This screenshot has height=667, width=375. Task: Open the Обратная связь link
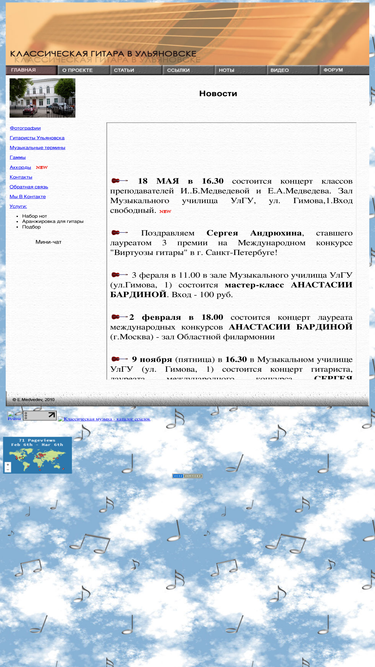pos(29,187)
